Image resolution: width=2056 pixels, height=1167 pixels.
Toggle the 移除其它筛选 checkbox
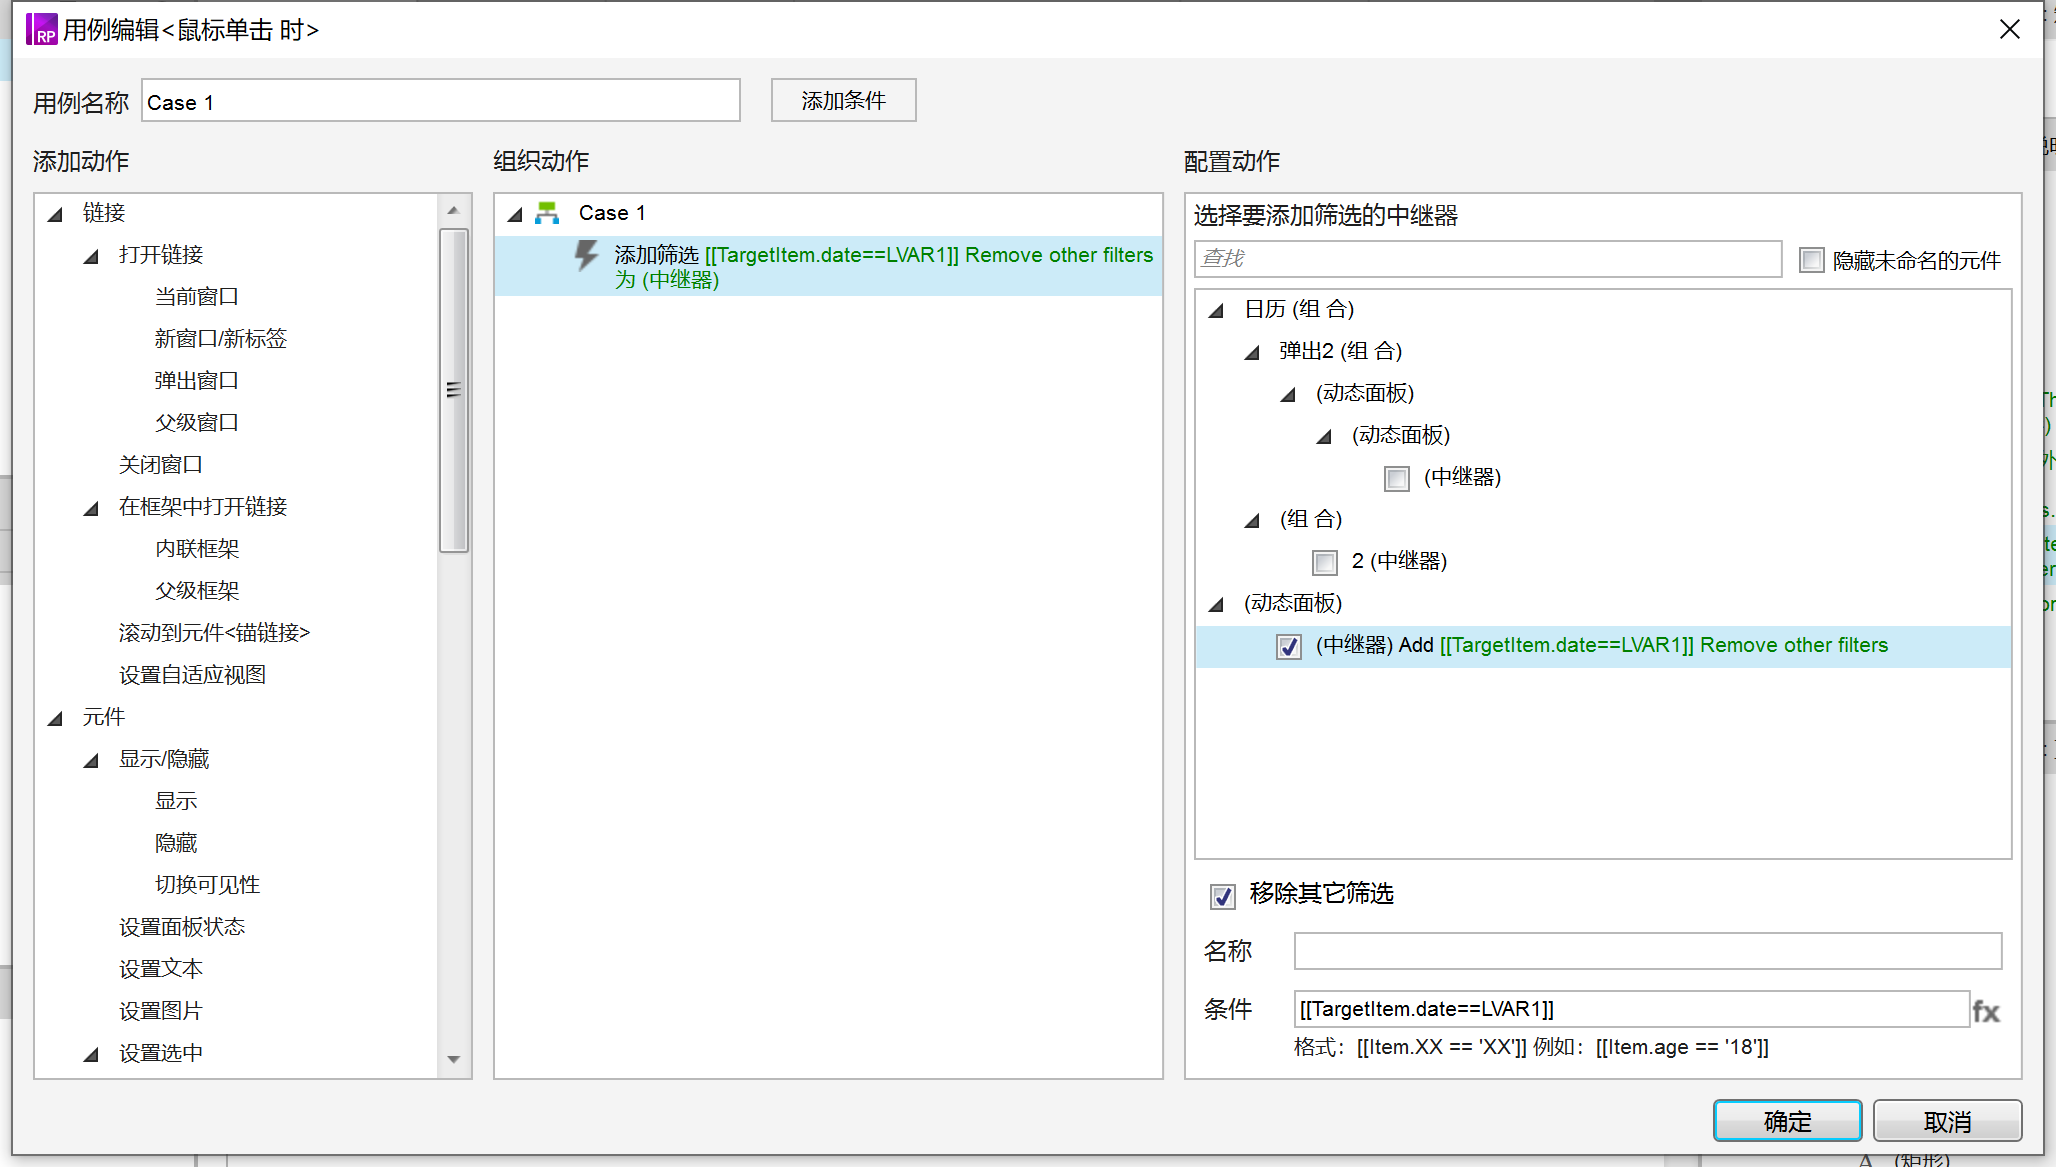(x=1223, y=896)
